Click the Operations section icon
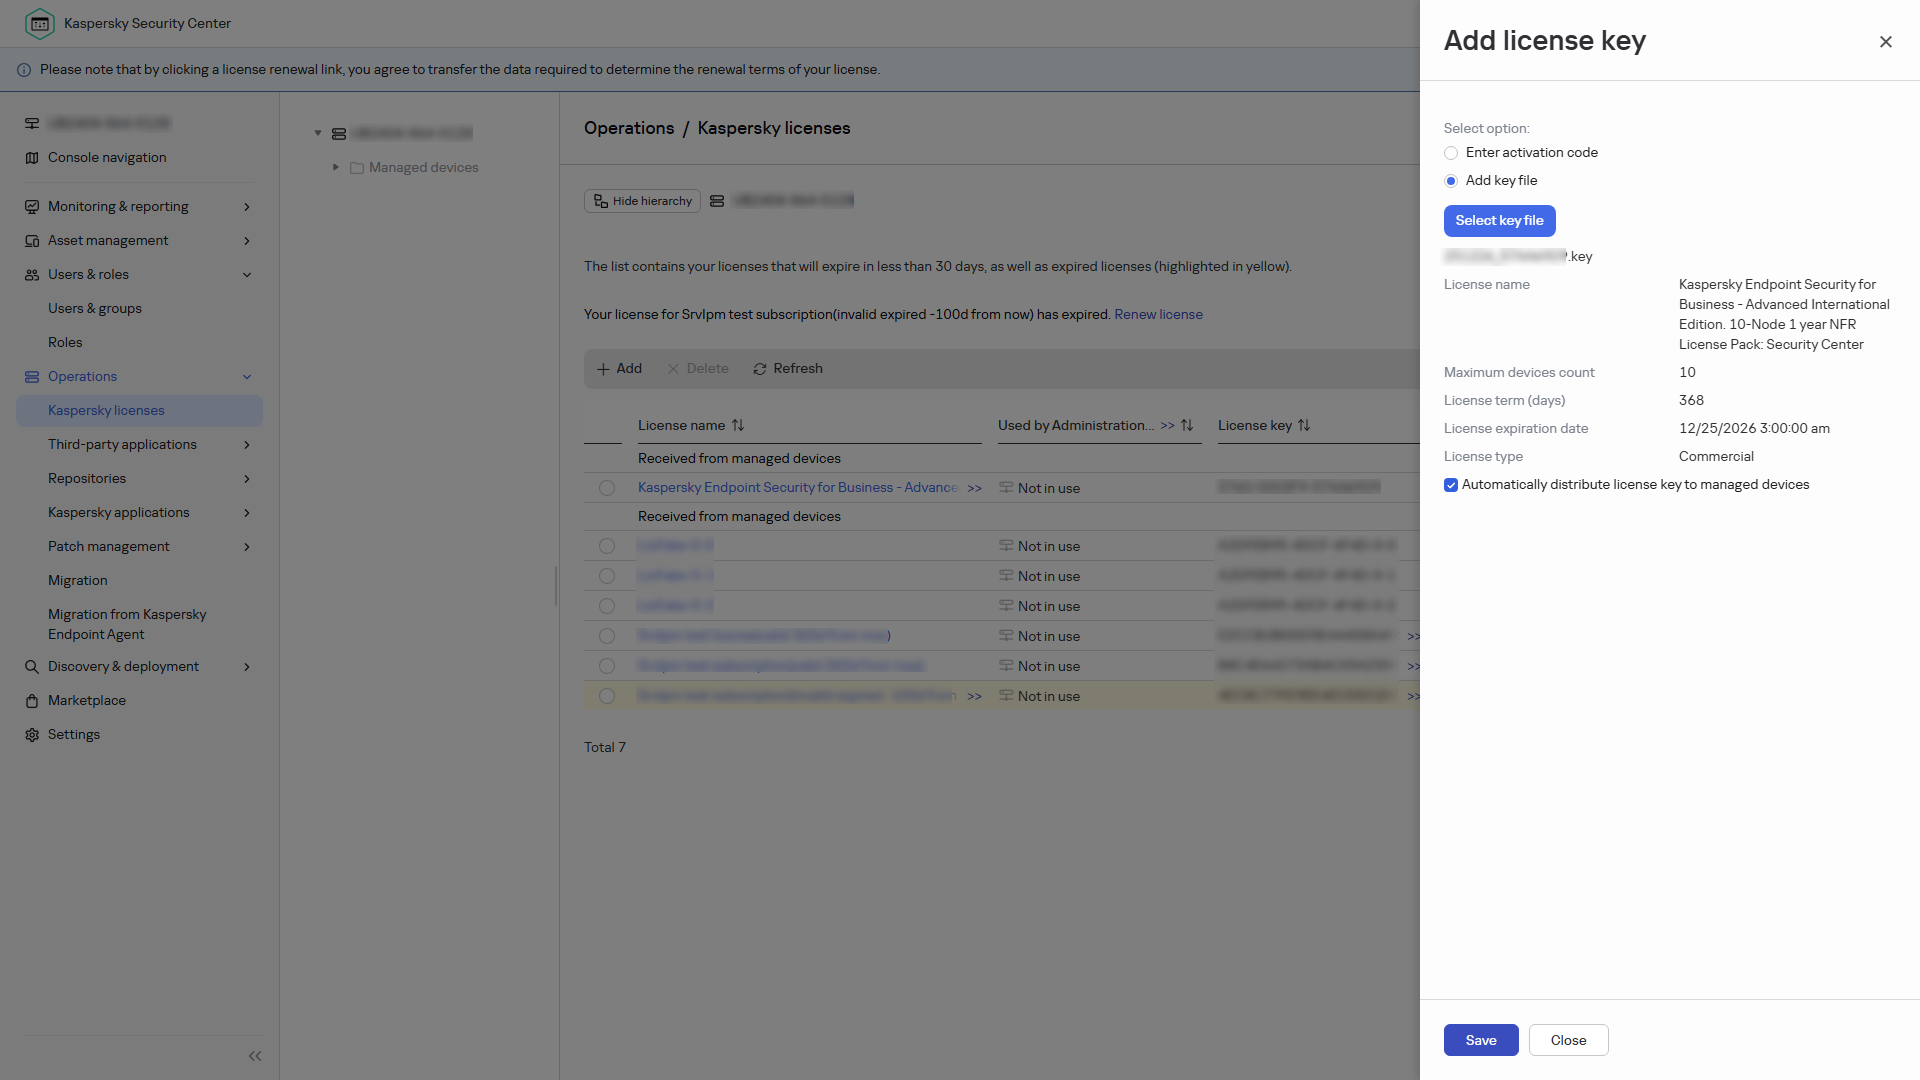Image resolution: width=1920 pixels, height=1080 pixels. (x=32, y=377)
